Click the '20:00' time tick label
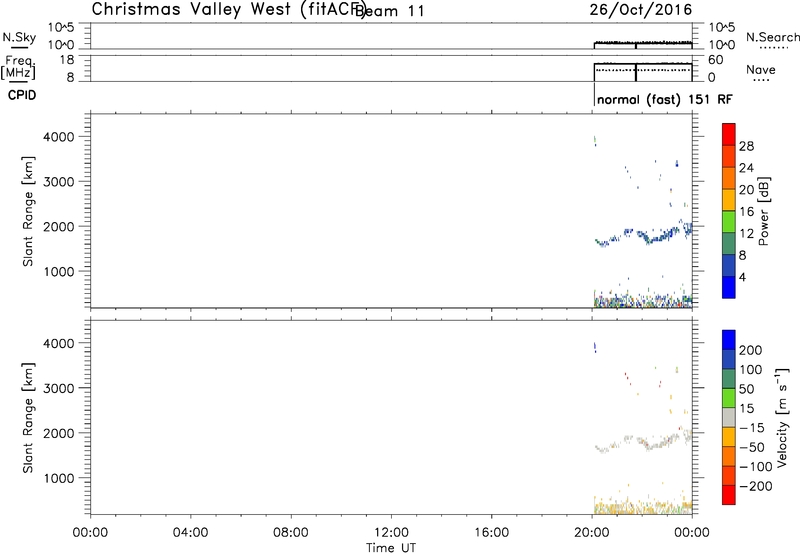 click(591, 533)
